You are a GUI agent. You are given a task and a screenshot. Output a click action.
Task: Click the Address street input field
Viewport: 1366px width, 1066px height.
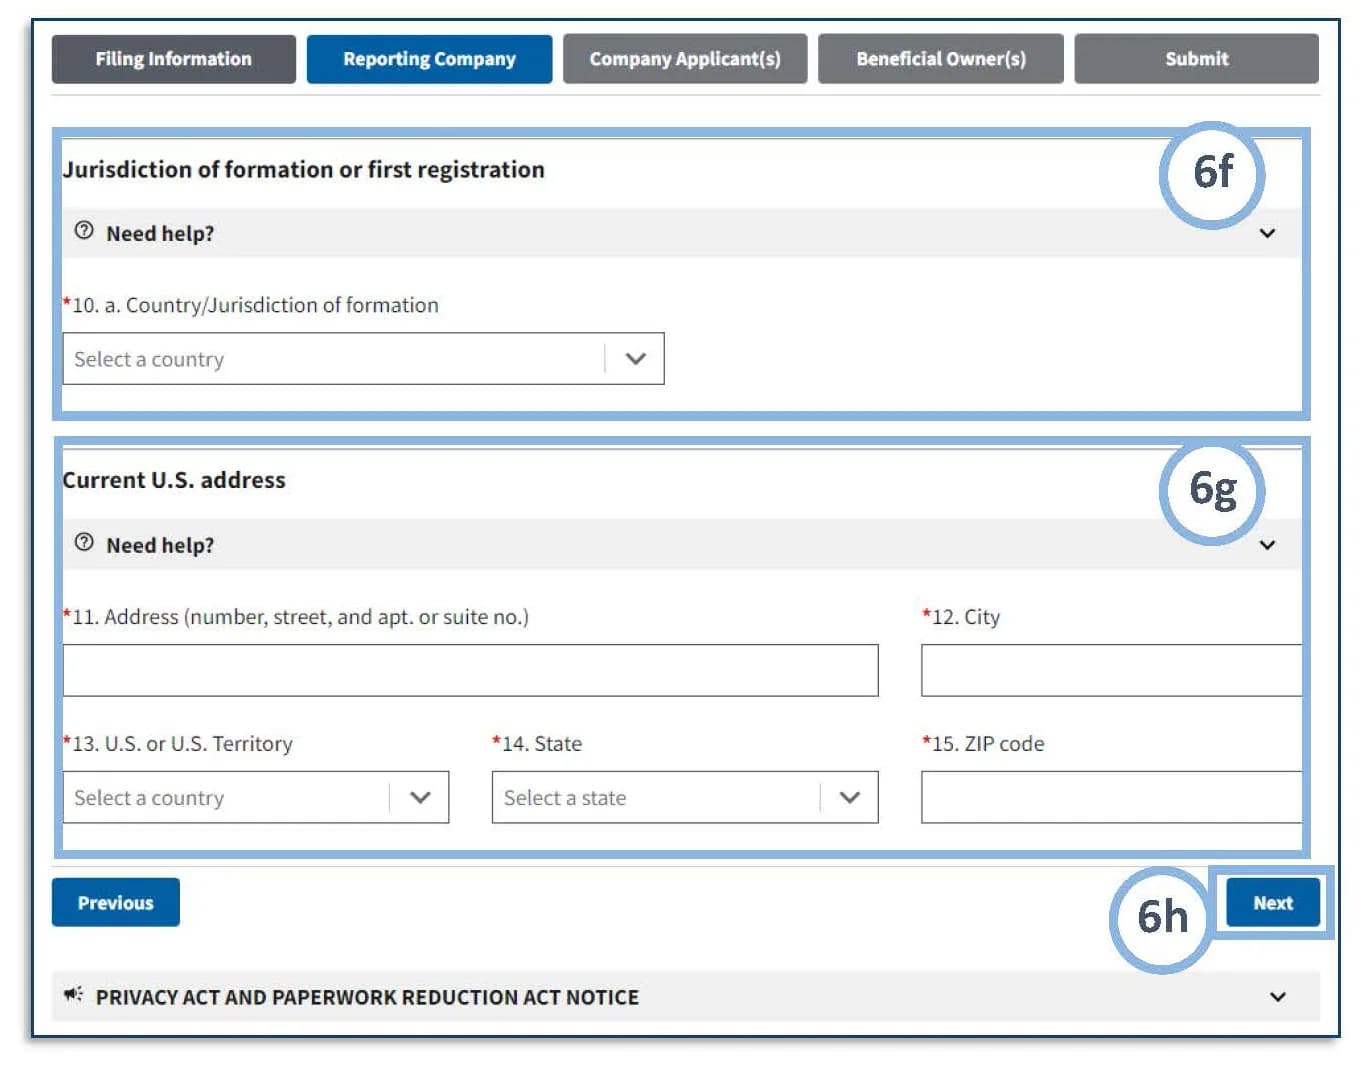click(470, 670)
